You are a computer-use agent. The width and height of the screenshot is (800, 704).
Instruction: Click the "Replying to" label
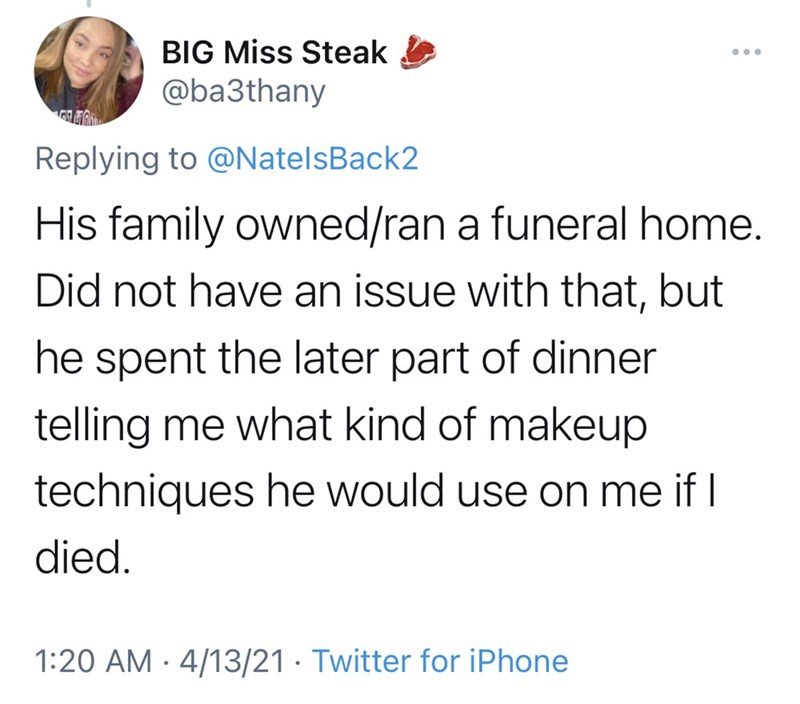click(116, 160)
